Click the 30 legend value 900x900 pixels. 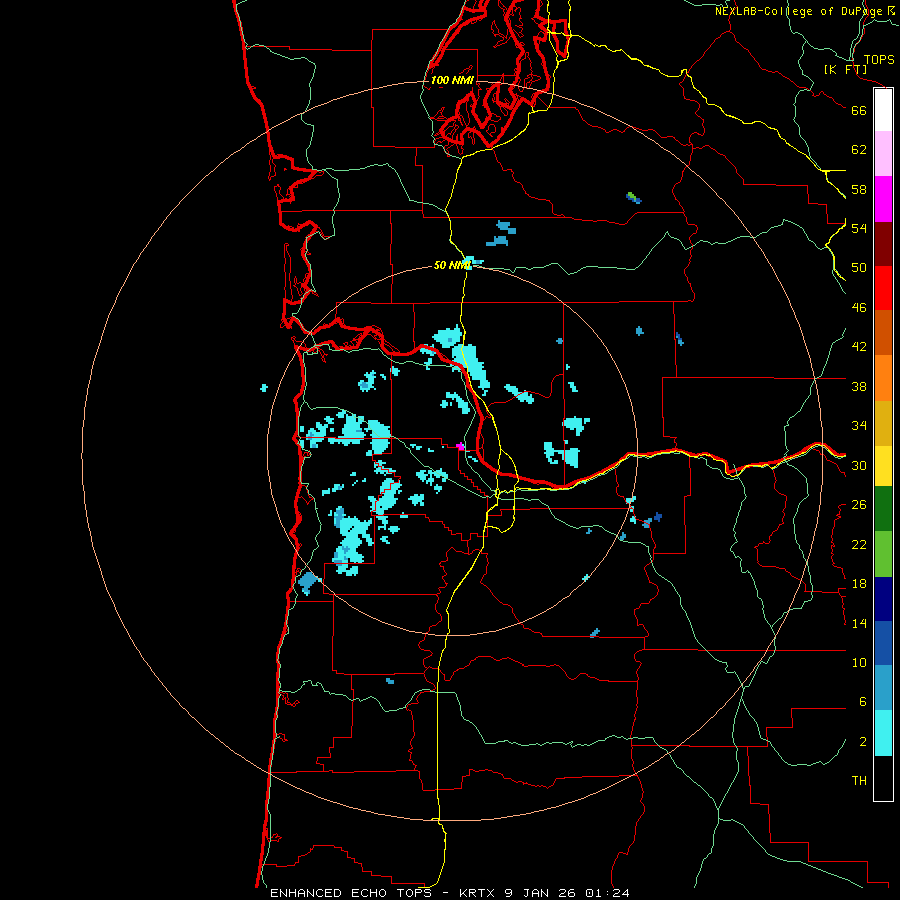pos(859,465)
